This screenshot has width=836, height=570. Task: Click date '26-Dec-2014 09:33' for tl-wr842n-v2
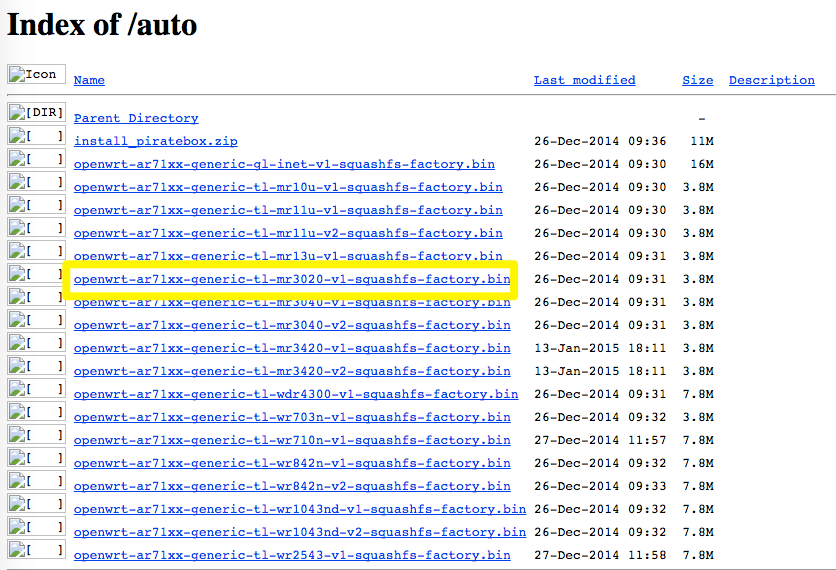(x=600, y=485)
